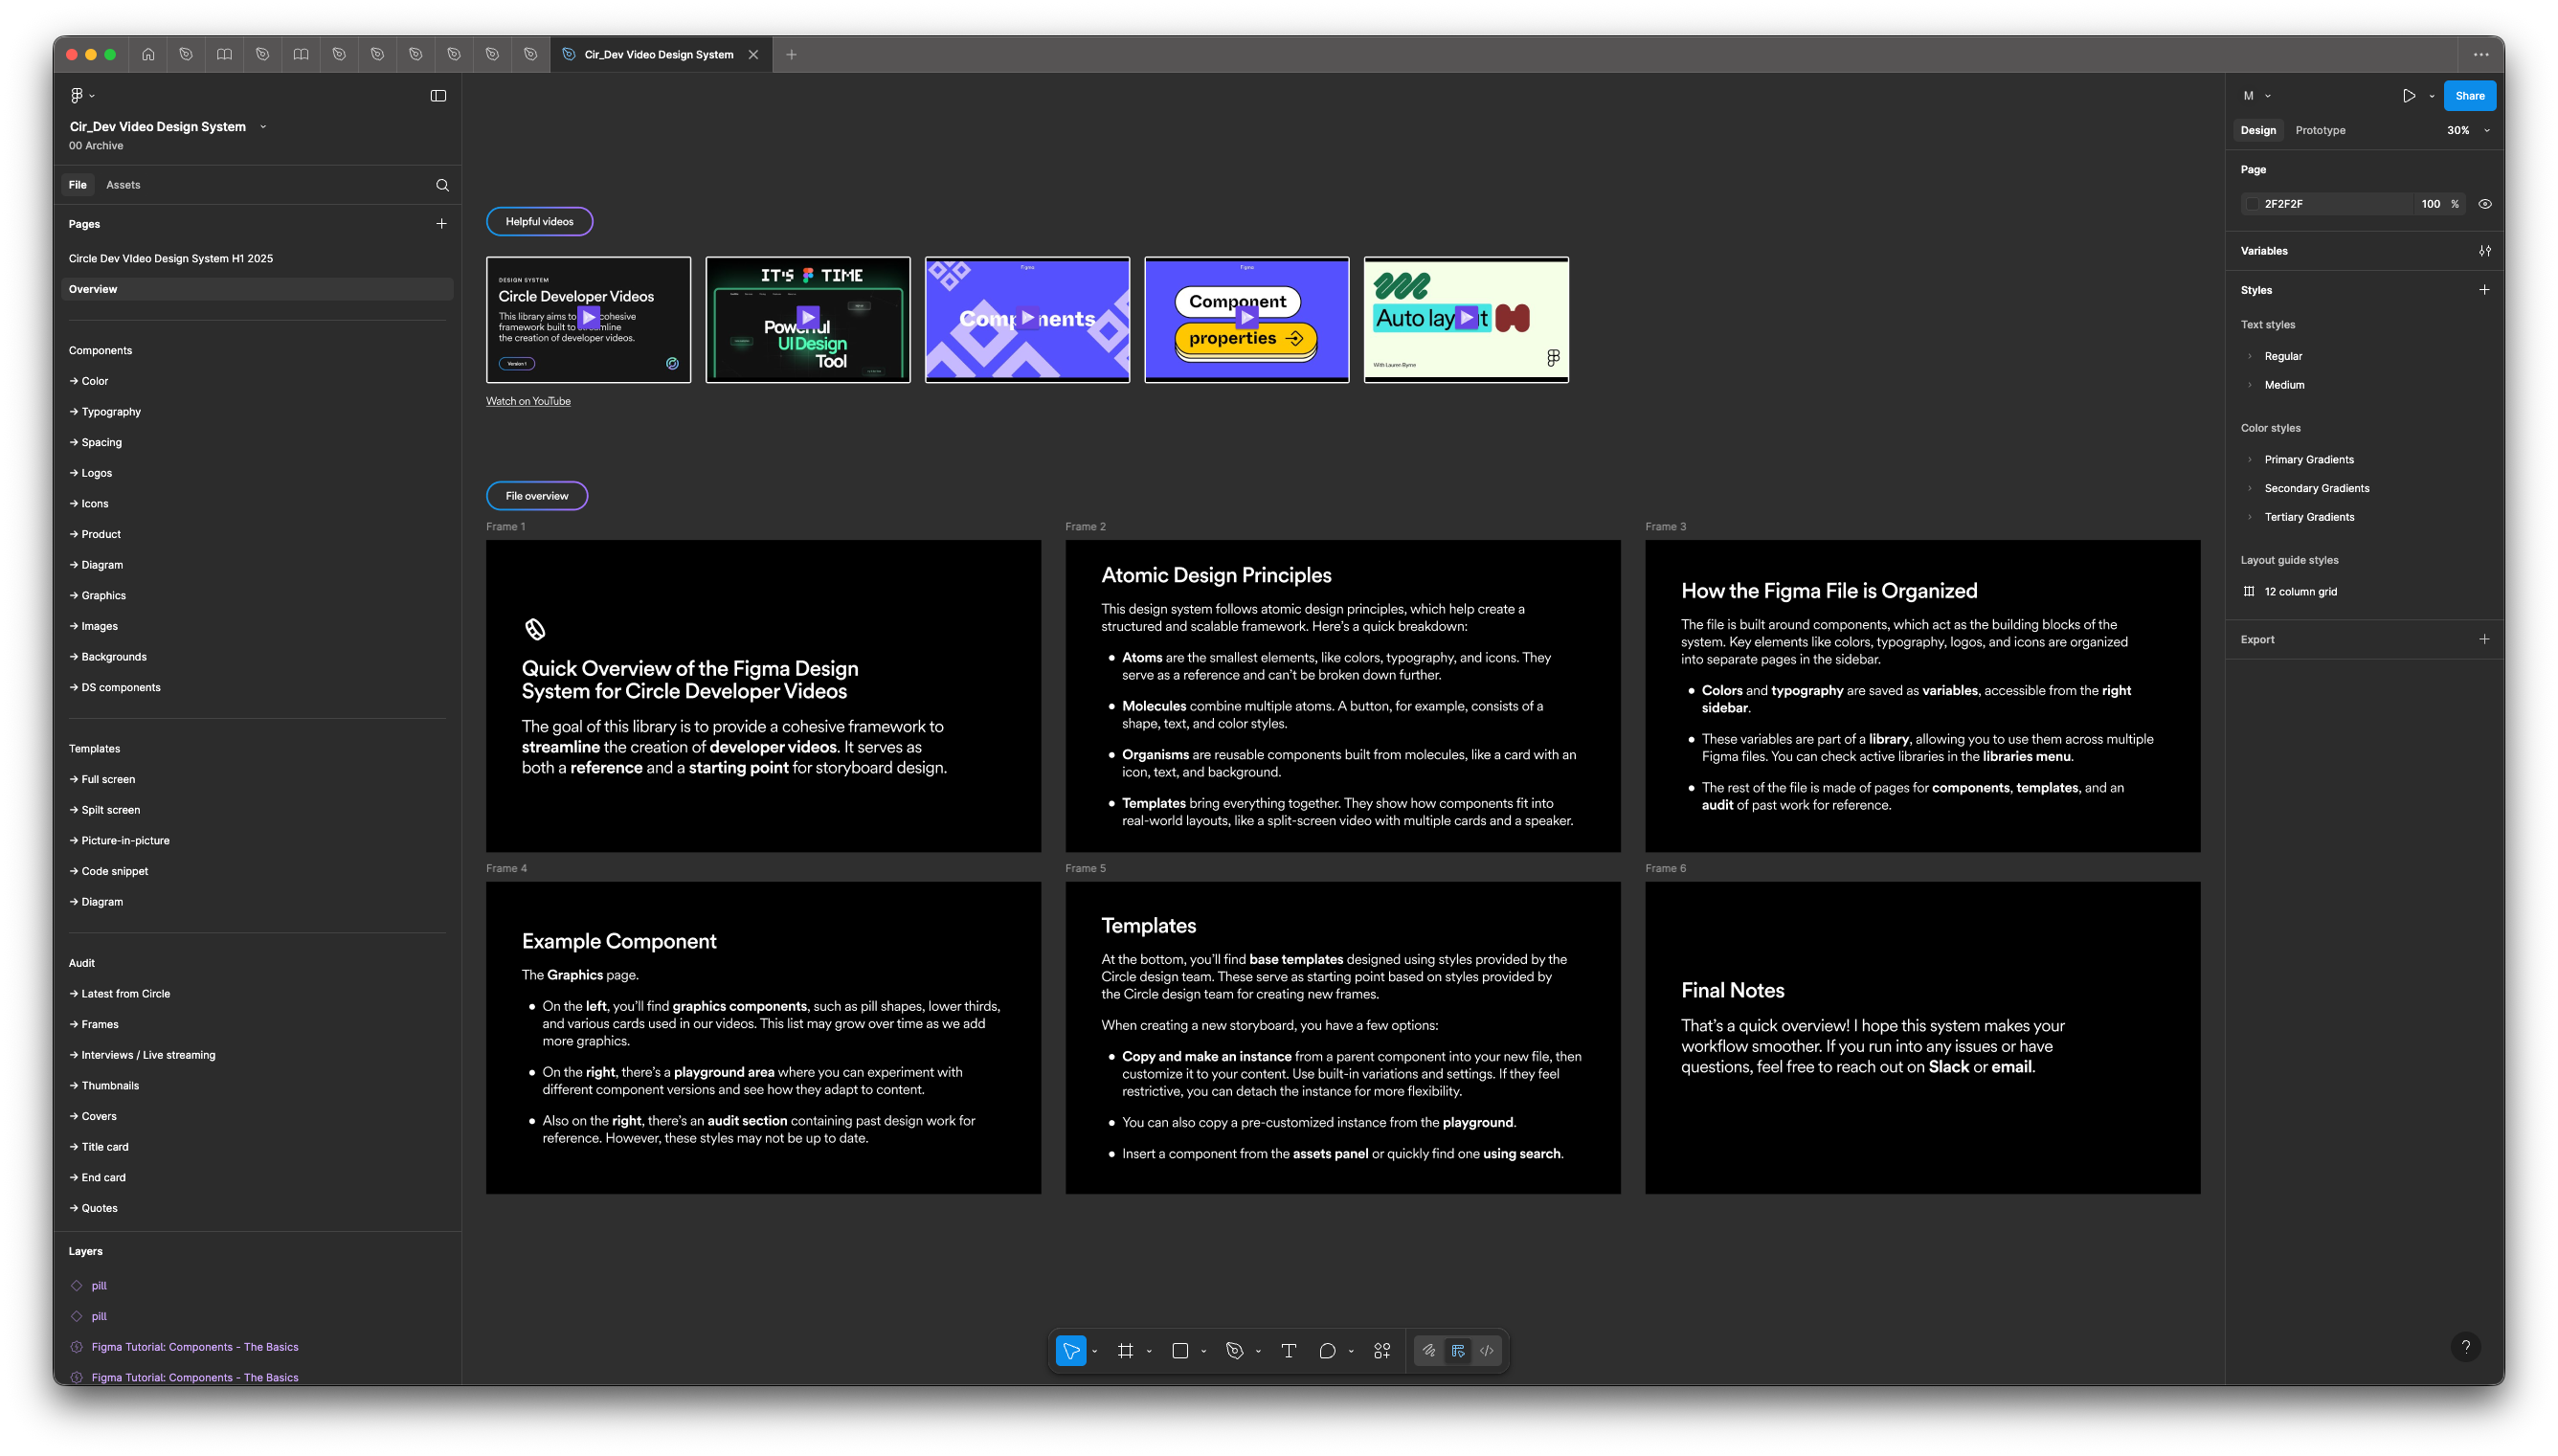Image resolution: width=2558 pixels, height=1456 pixels.
Task: Switch to the Prototype tab
Action: [2320, 131]
